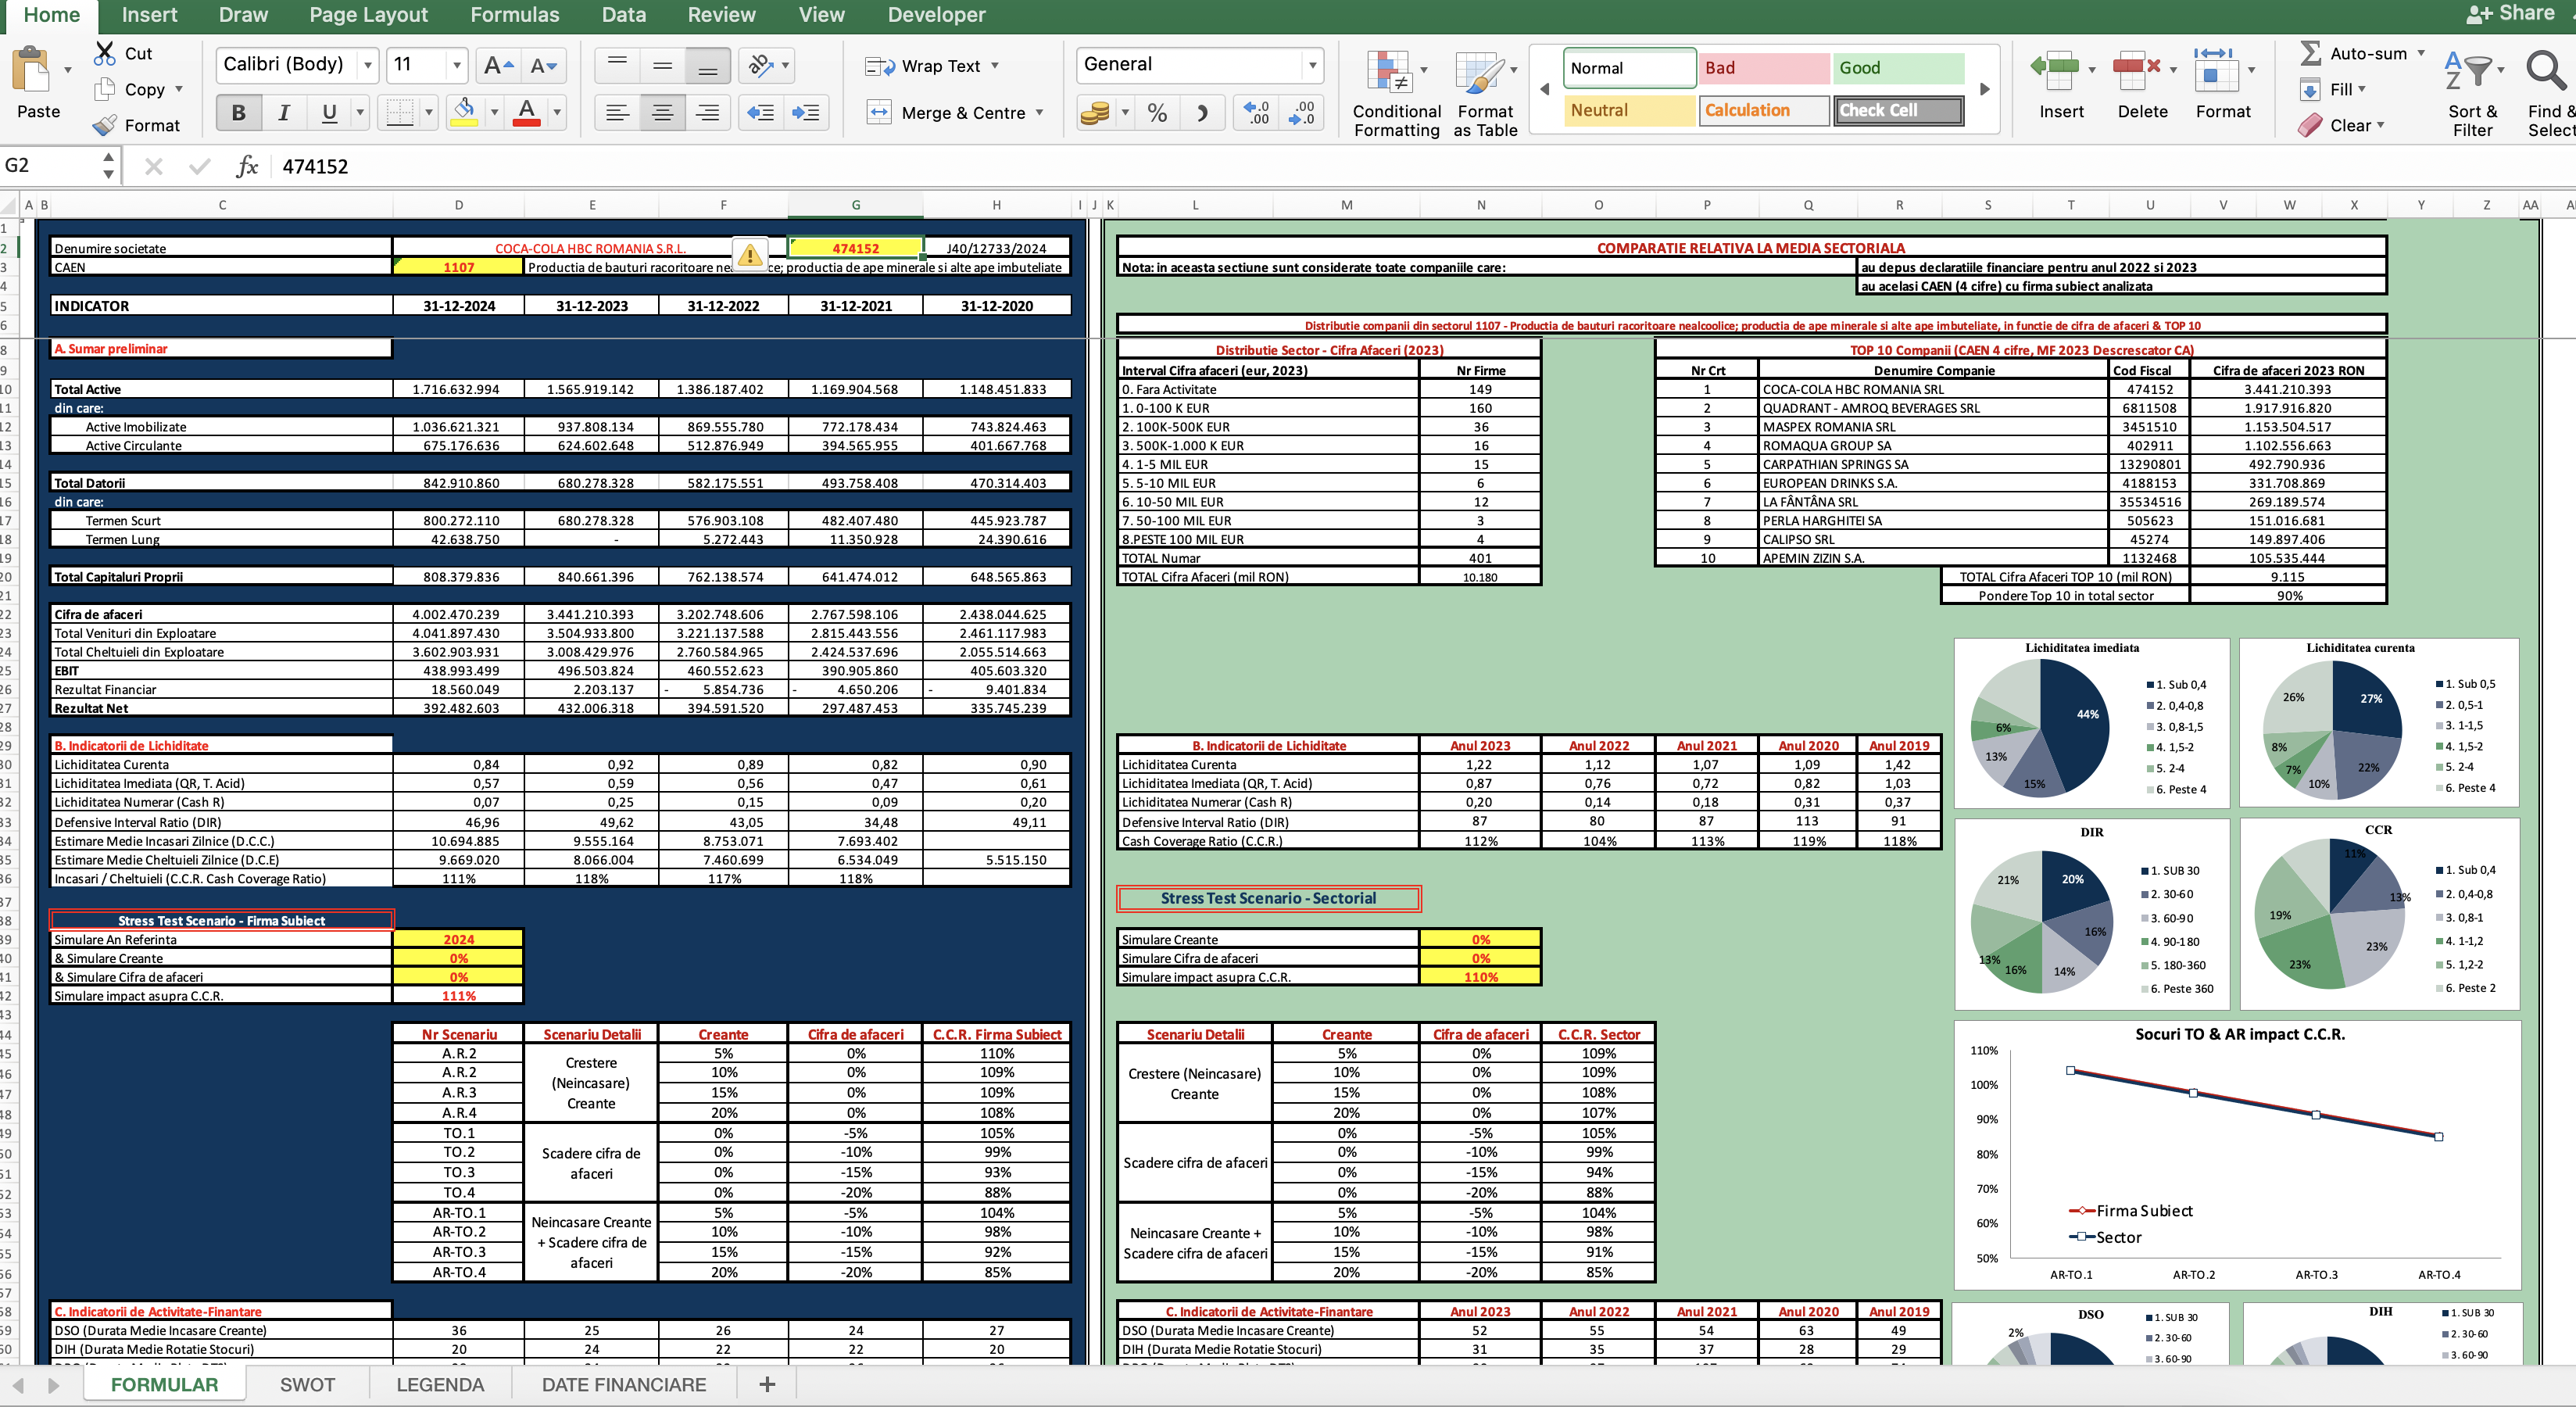Screen dimensions: 2576x1407
Task: Align text to bottom
Action: pos(707,66)
